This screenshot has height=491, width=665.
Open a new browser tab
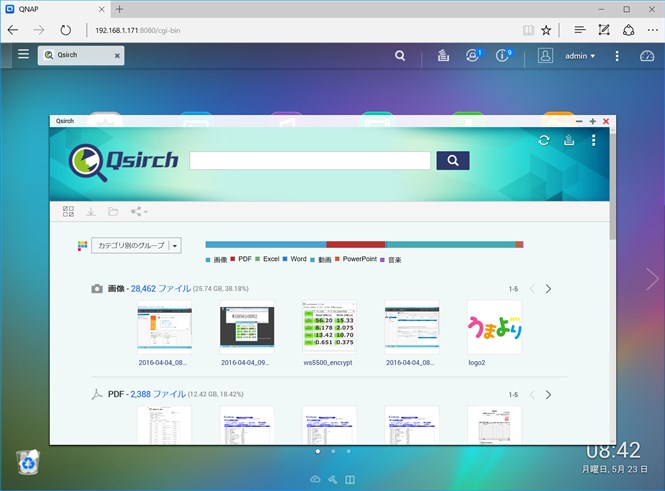(120, 9)
